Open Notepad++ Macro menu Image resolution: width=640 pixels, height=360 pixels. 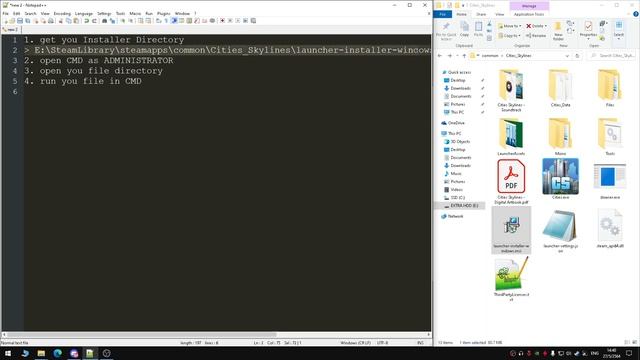coord(135,13)
